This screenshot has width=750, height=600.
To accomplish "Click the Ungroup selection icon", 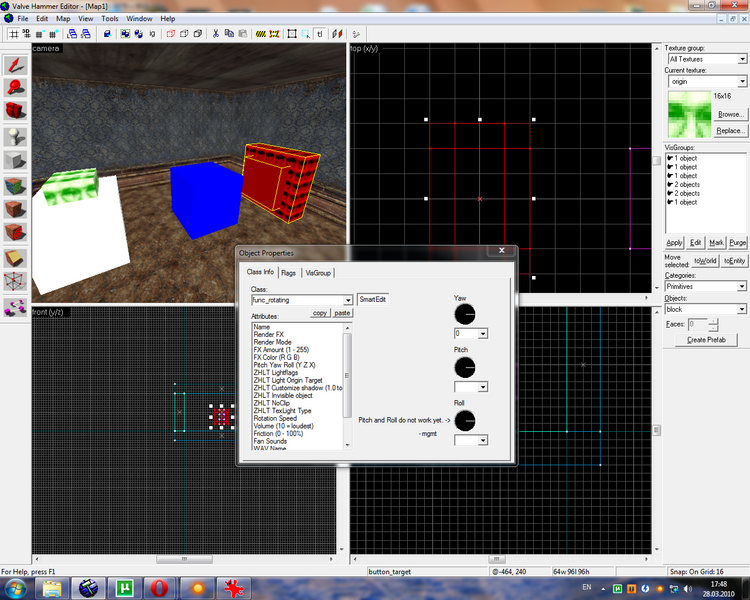I will [x=139, y=34].
